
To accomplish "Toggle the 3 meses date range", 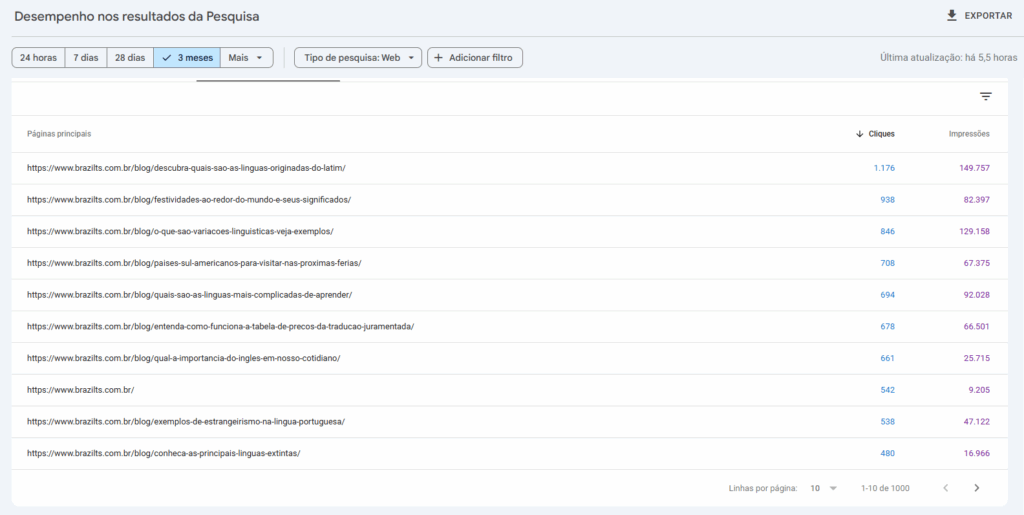I will (x=186, y=58).
